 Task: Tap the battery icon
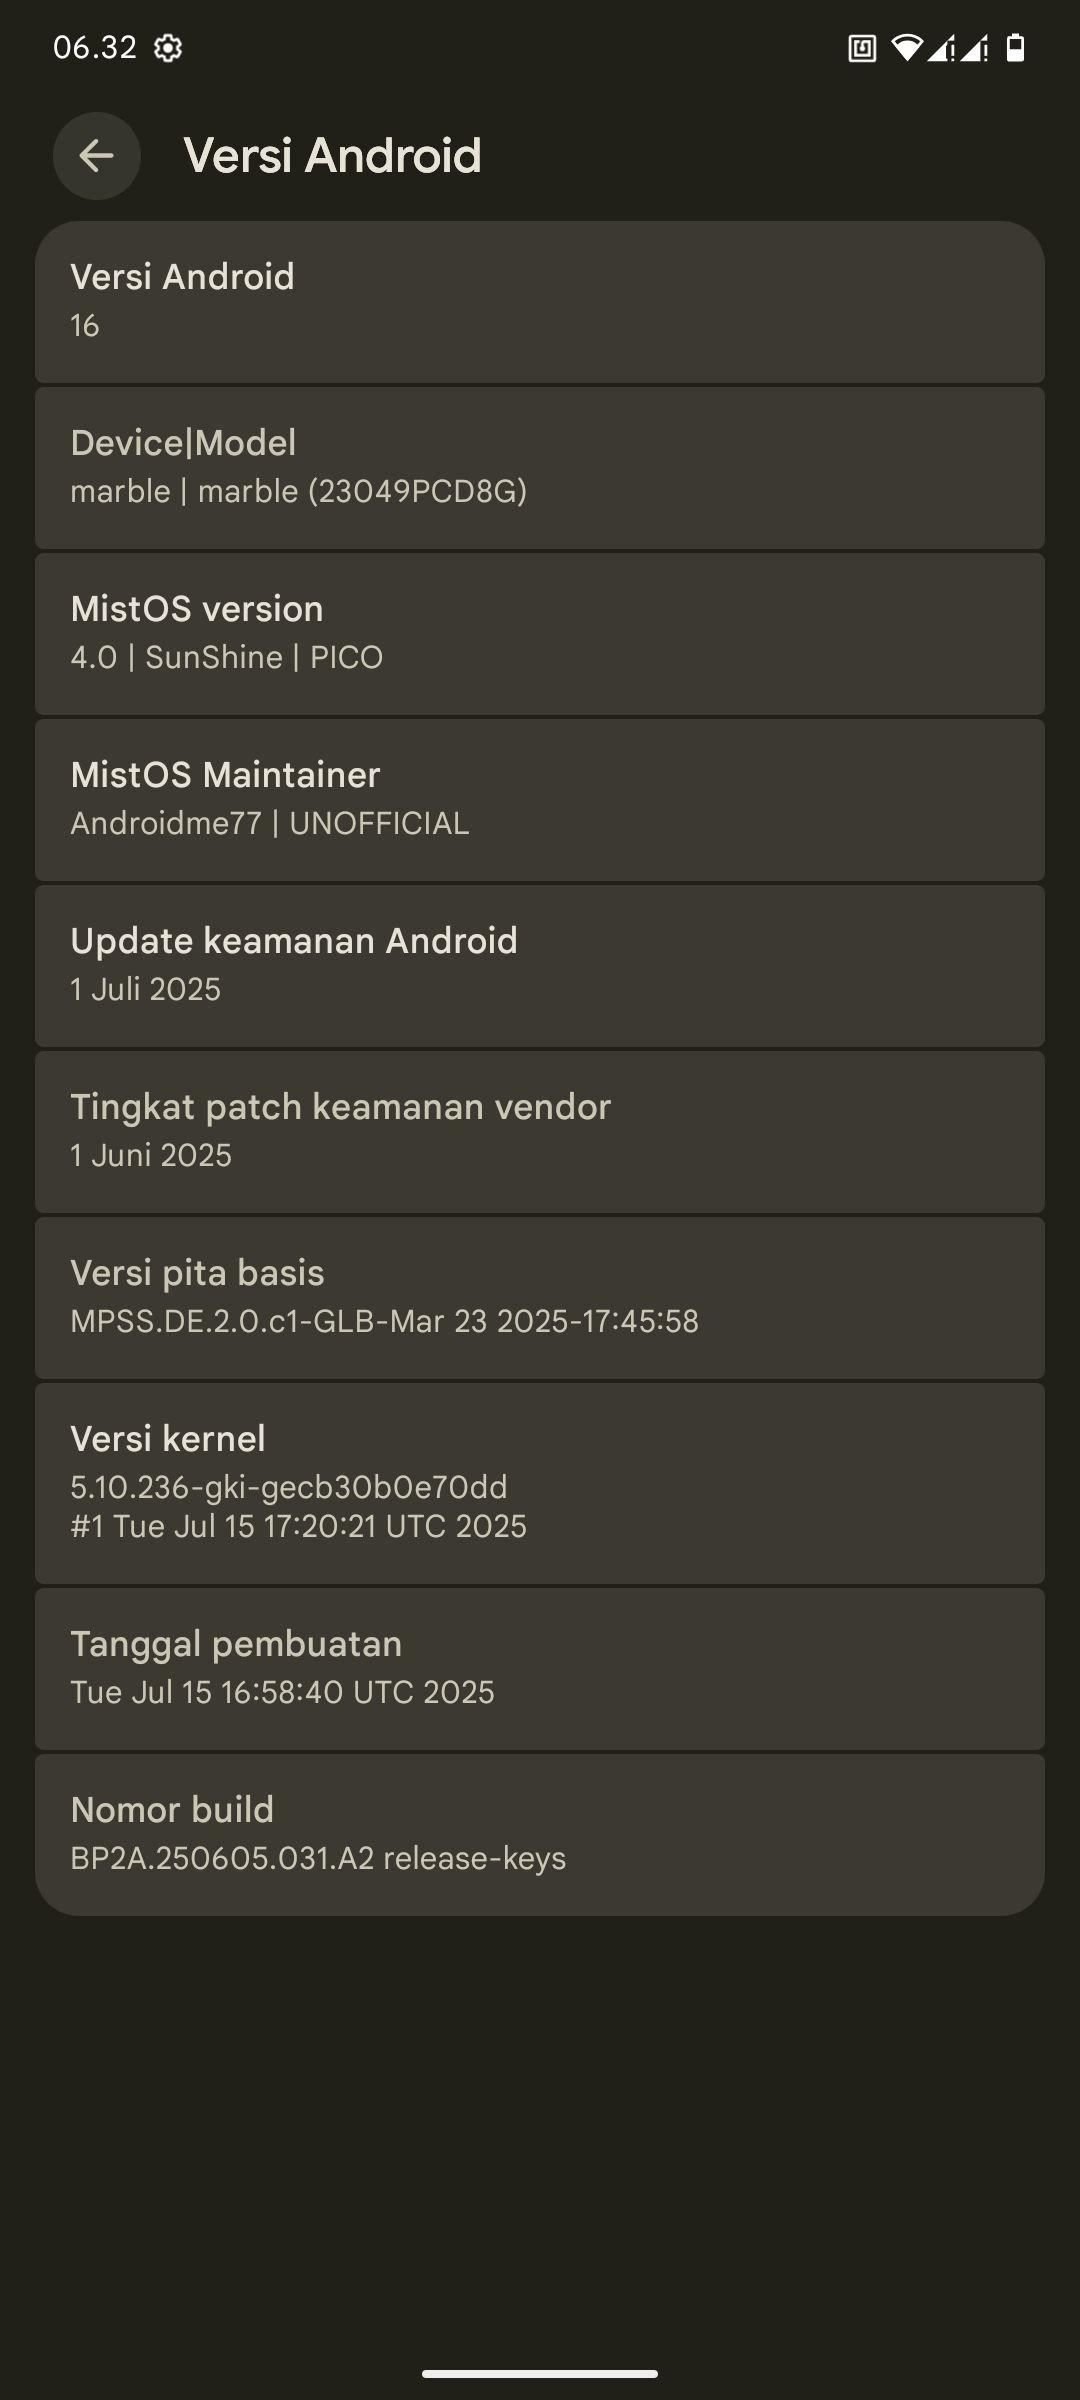pos(1015,48)
